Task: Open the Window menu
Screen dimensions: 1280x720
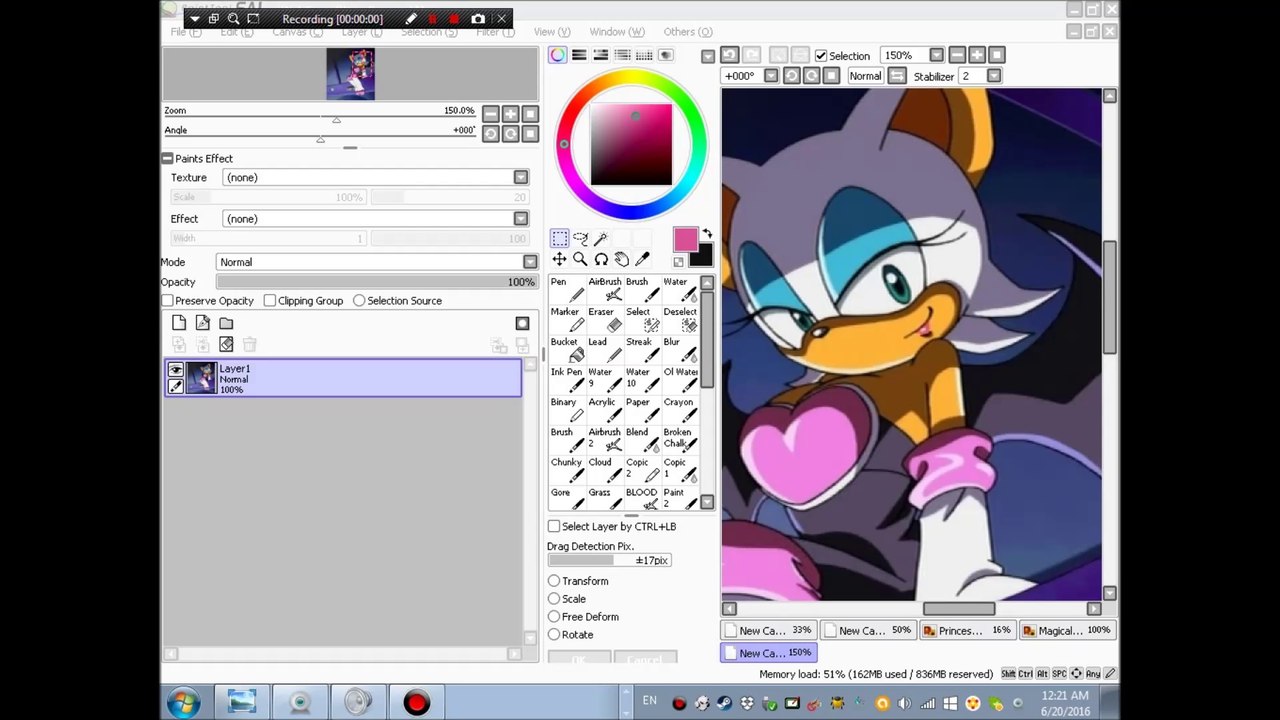Action: point(617,32)
